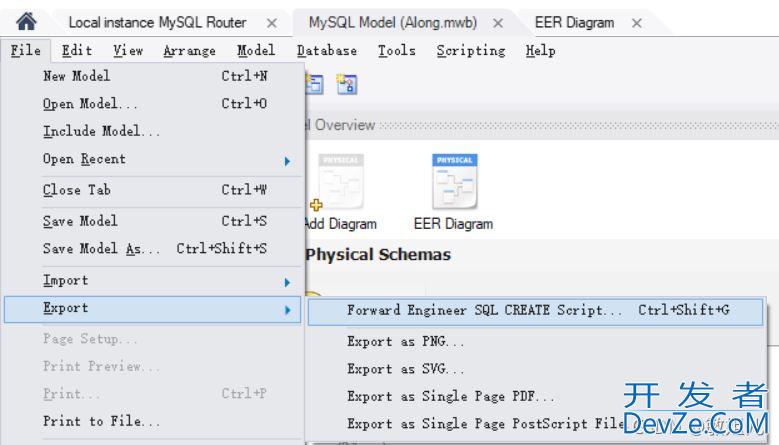Switch to MySQL Model (Along.mwb) tab
Screen dimensions: 779x445
[392, 22]
